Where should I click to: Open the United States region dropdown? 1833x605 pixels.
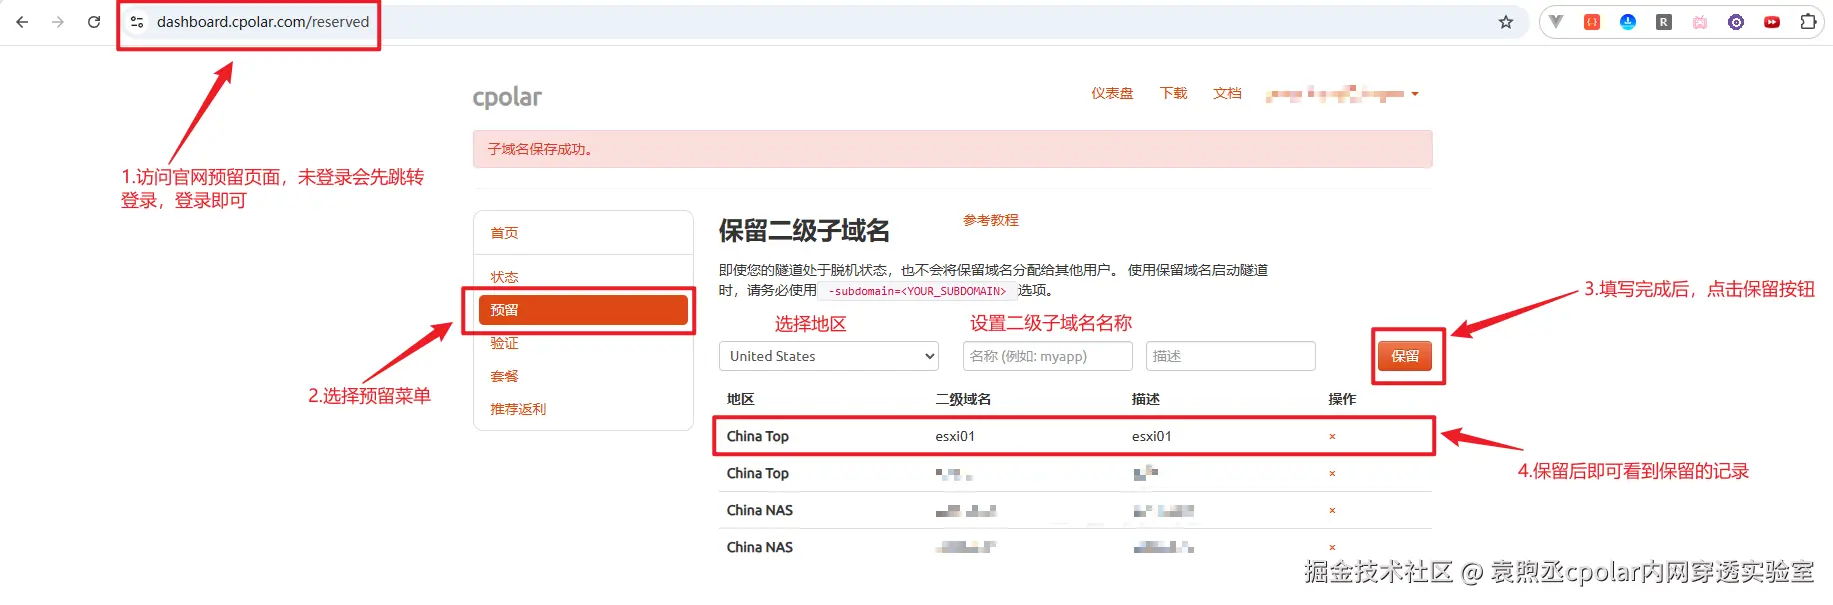pos(829,356)
